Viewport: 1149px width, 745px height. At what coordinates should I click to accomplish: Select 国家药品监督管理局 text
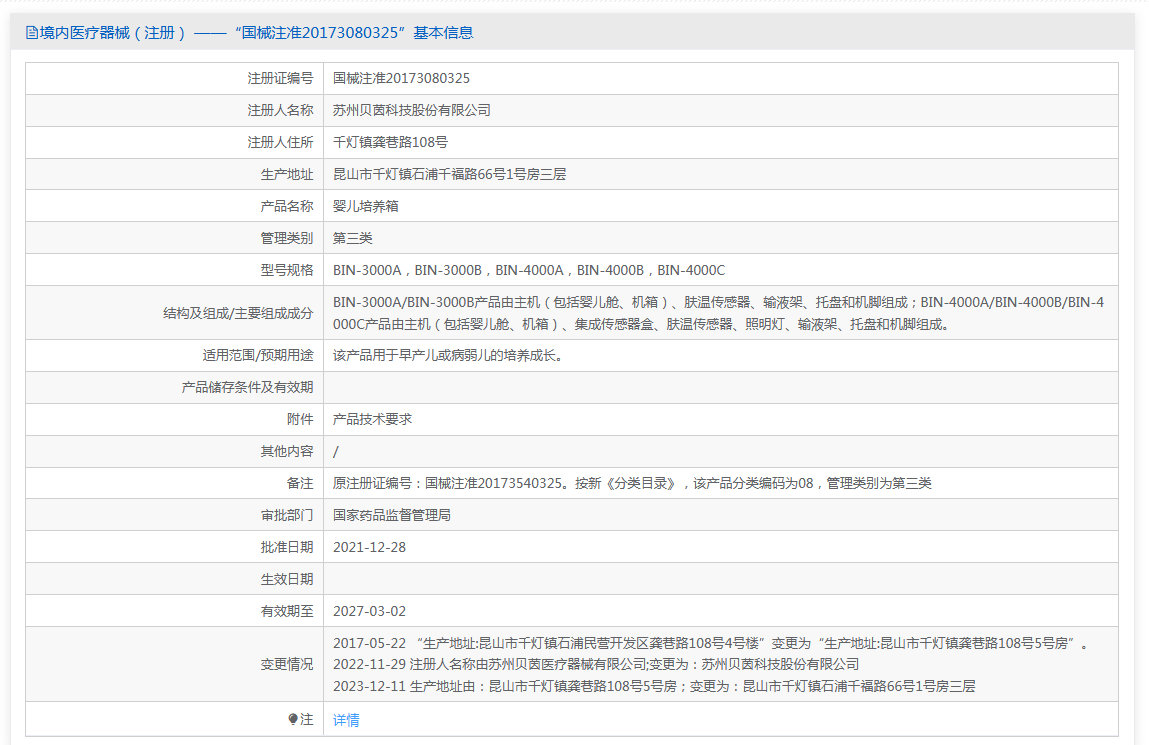(392, 515)
